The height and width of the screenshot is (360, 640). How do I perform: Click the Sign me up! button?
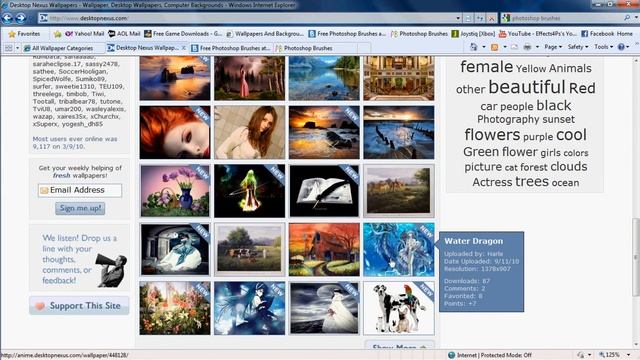pos(80,208)
